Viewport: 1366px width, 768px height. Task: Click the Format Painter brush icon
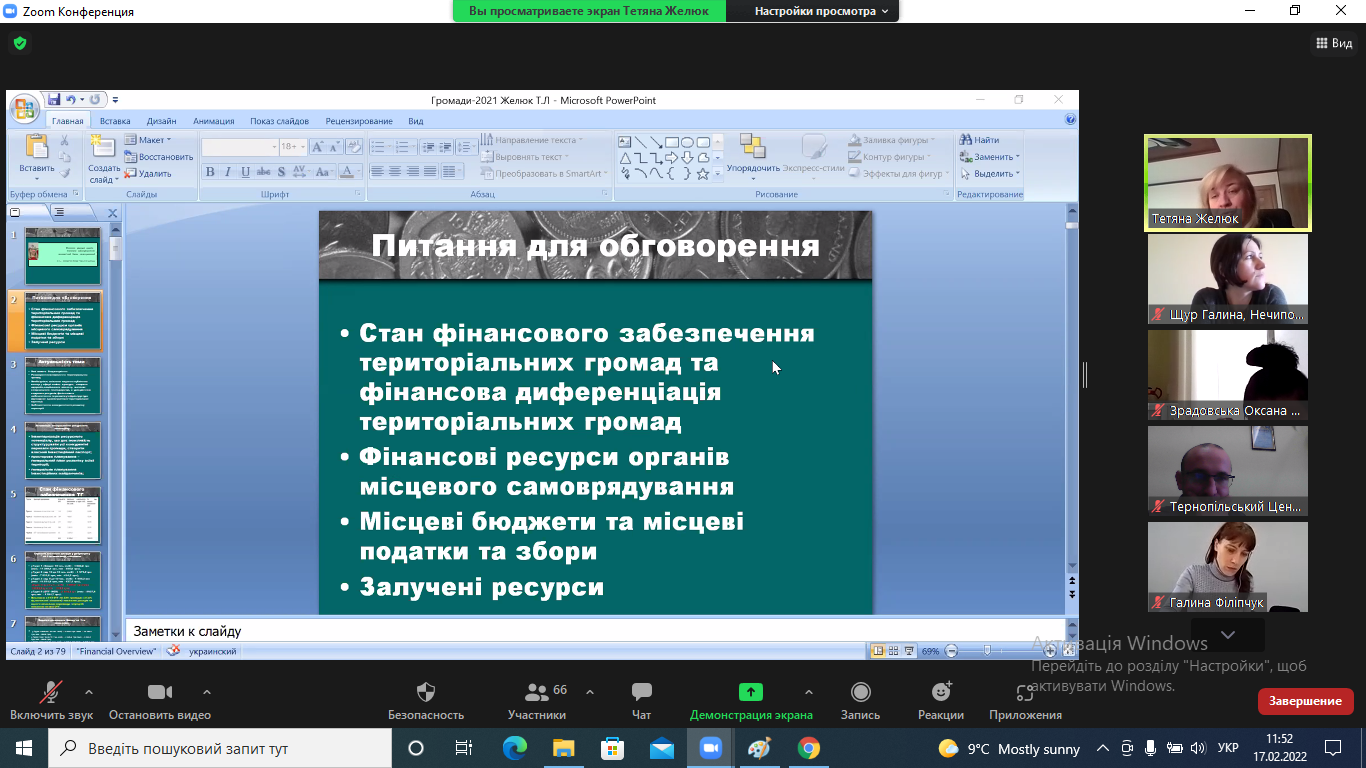tap(65, 173)
